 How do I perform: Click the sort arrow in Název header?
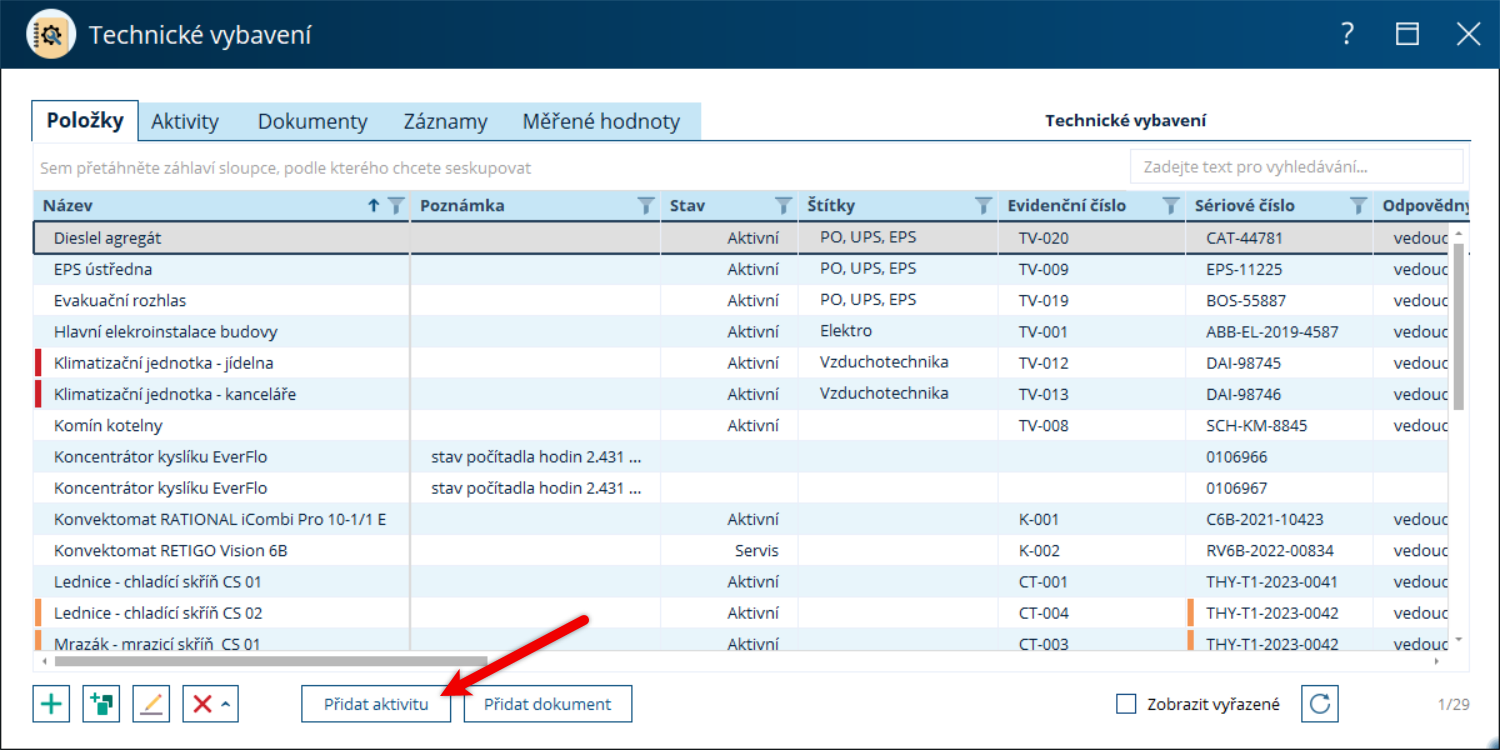pos(374,206)
